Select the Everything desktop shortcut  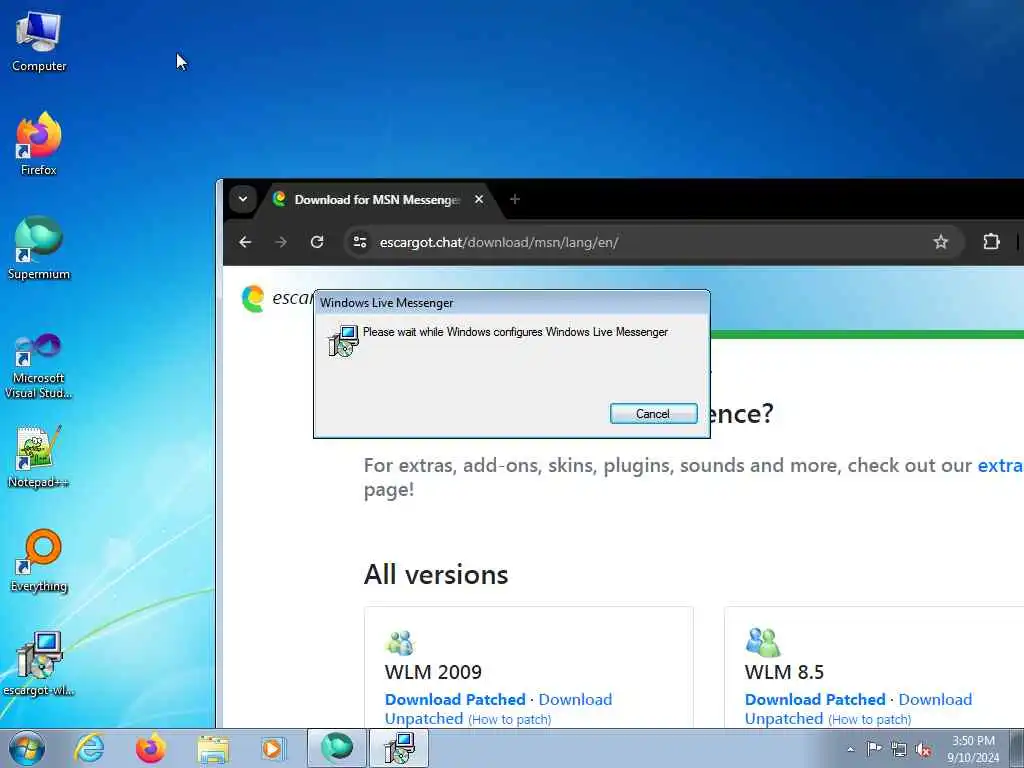coord(39,560)
